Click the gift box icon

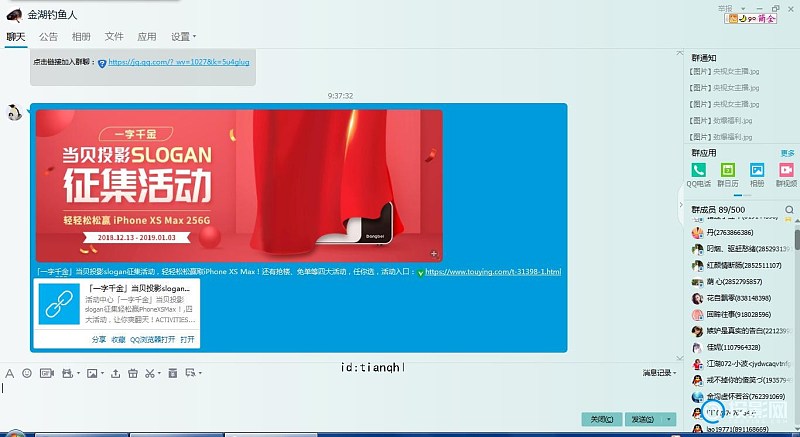point(133,374)
